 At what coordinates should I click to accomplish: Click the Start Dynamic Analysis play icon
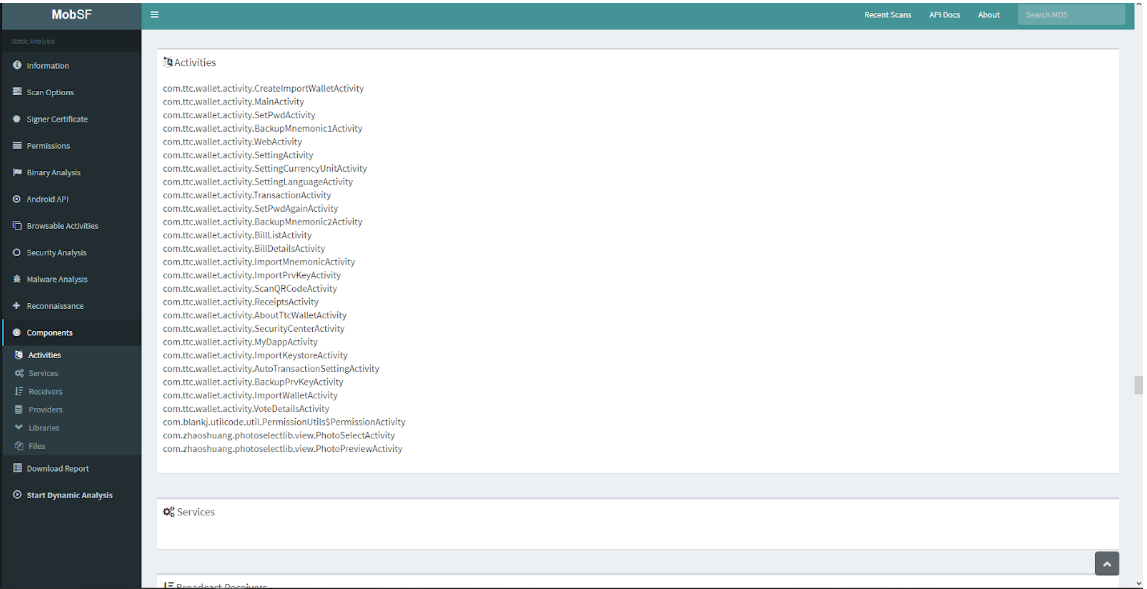point(18,495)
